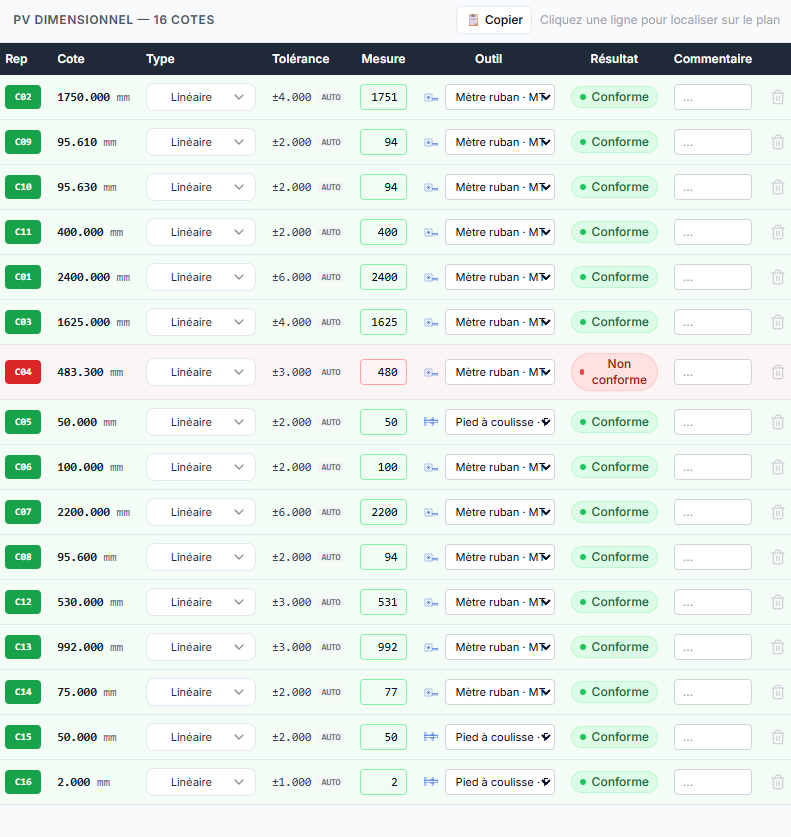Click tape measure icon in row C13
Image resolution: width=791 pixels, height=837 pixels.
[431, 648]
